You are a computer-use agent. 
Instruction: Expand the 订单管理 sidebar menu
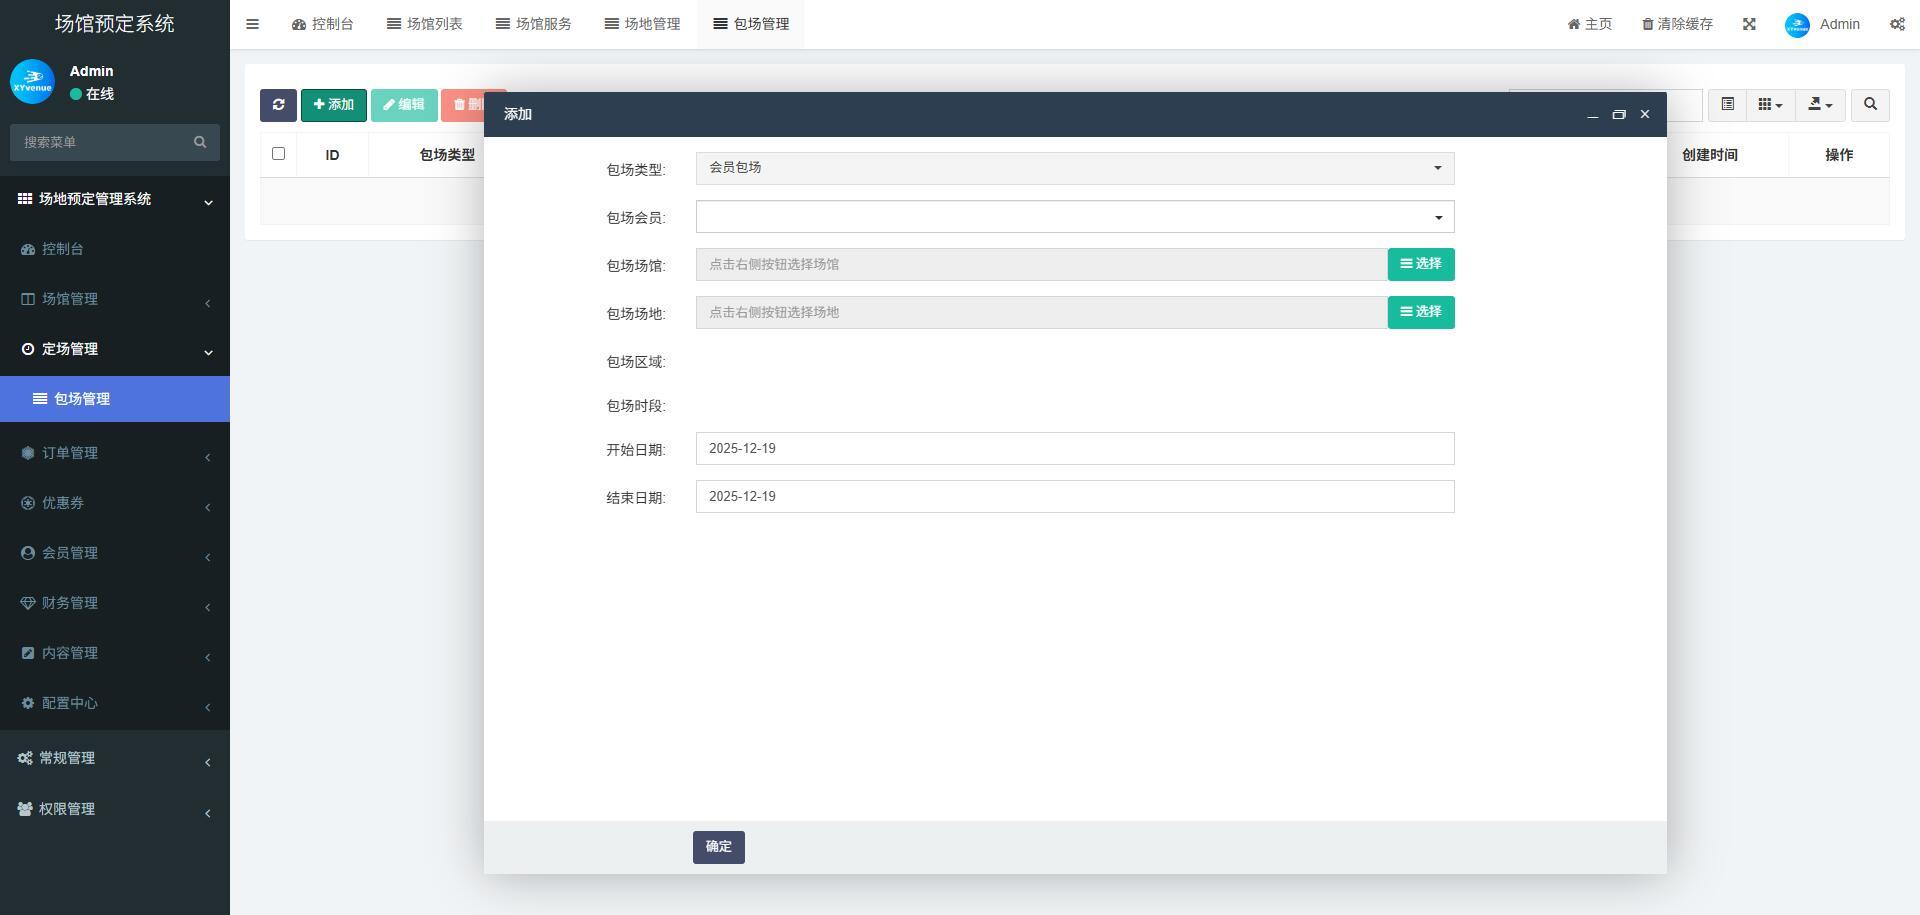pyautogui.click(x=70, y=453)
